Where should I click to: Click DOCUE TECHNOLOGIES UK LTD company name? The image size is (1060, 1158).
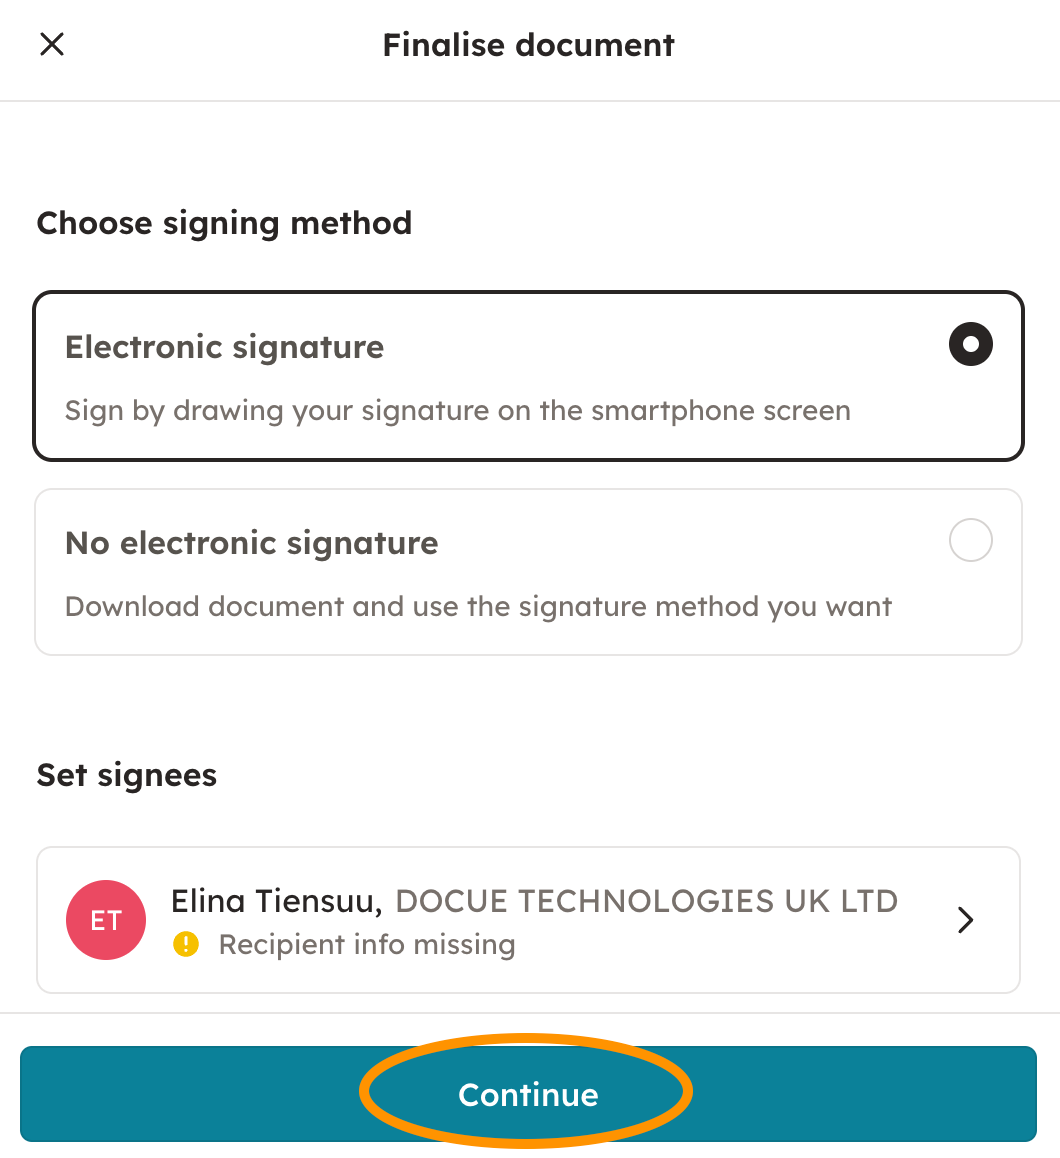coord(646,901)
